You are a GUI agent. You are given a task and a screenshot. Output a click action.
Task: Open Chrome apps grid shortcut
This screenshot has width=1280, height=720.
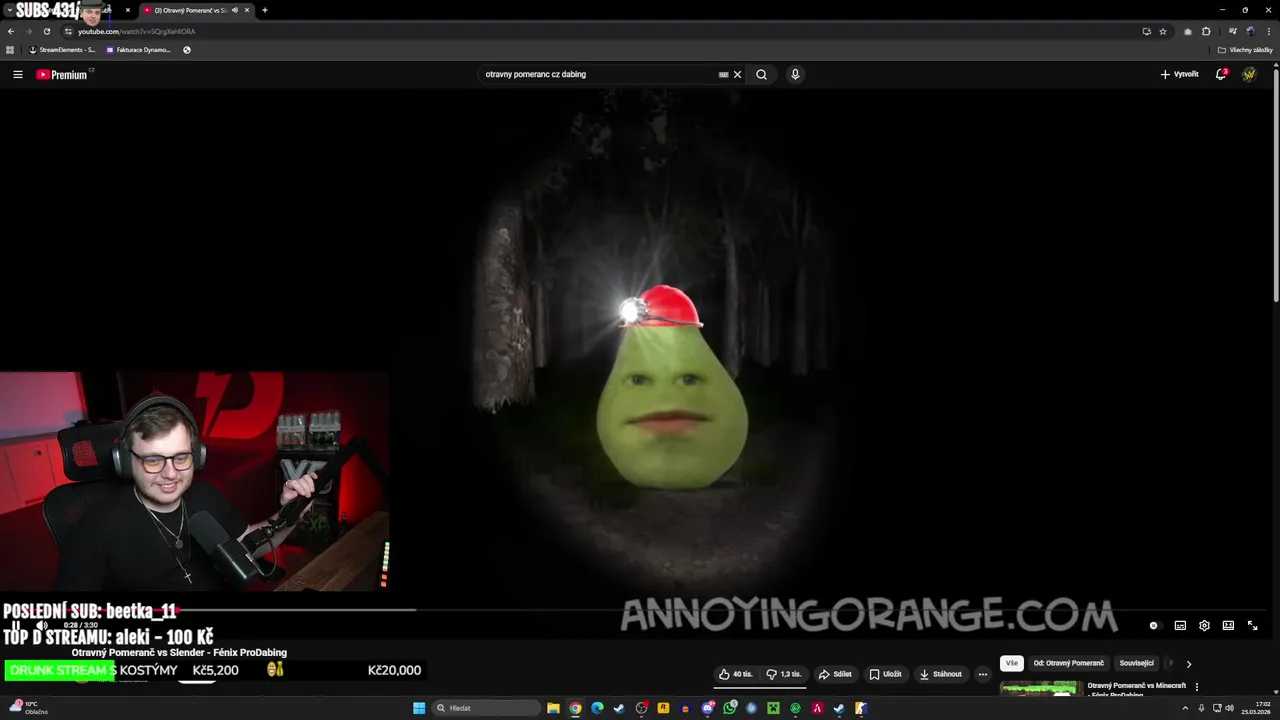pyautogui.click(x=10, y=50)
